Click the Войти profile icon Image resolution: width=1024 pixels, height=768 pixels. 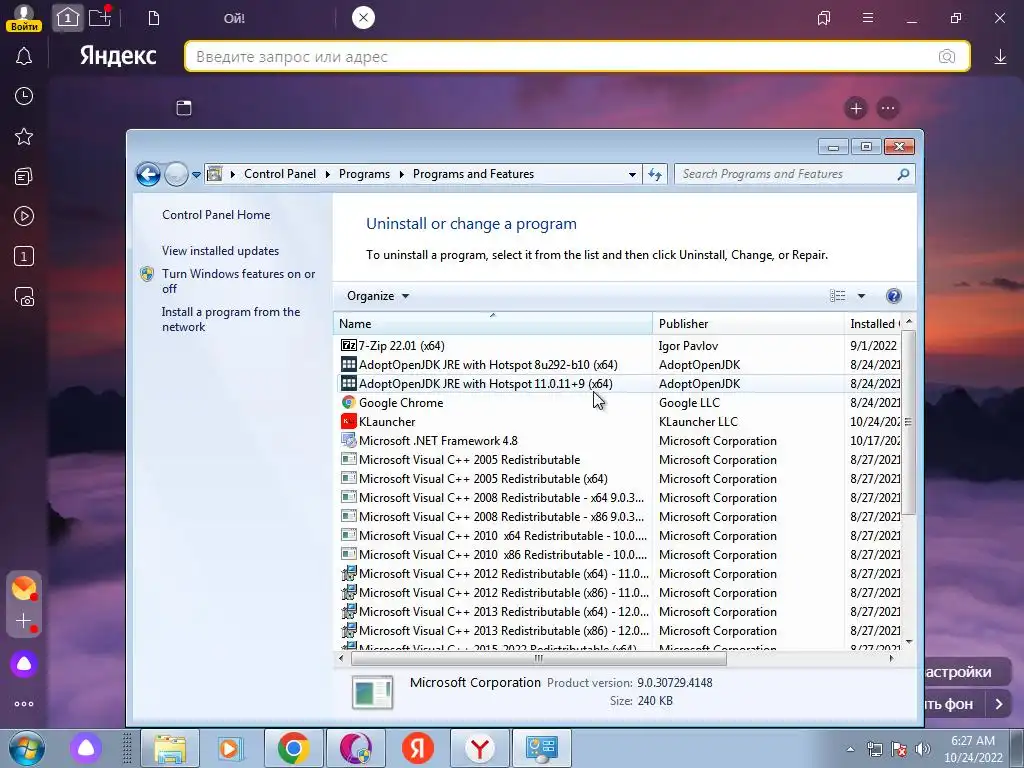coord(24,18)
